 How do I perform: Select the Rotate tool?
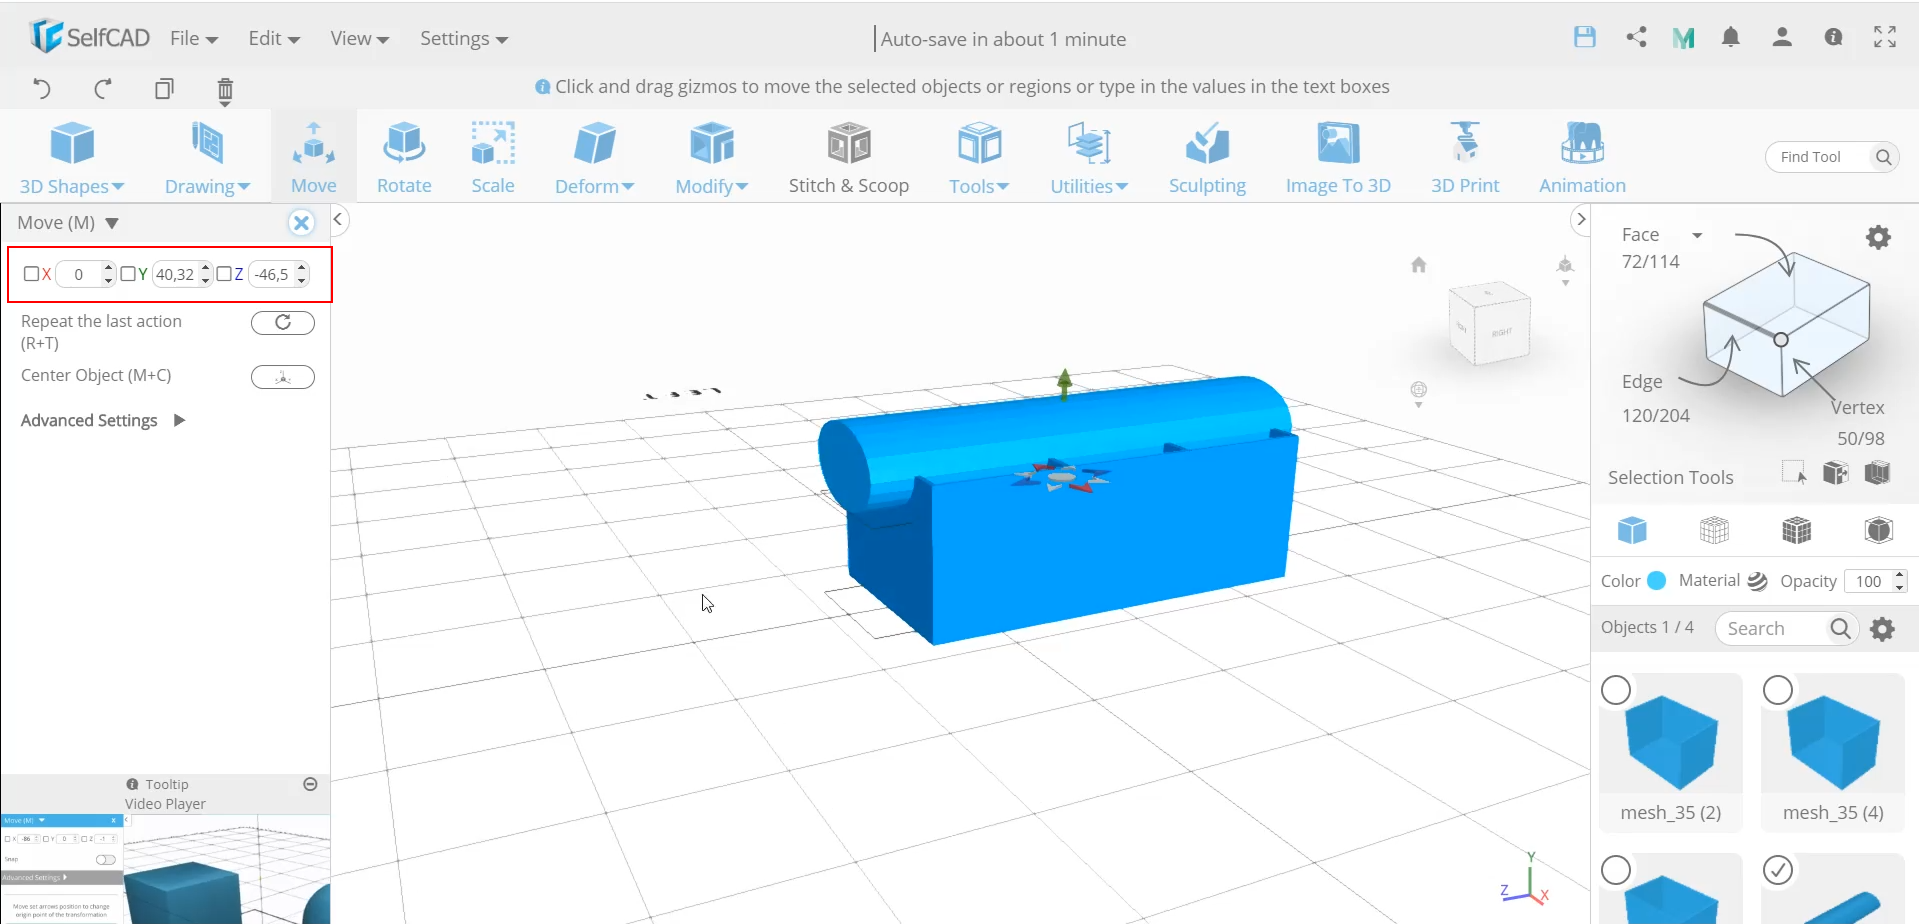pyautogui.click(x=404, y=158)
